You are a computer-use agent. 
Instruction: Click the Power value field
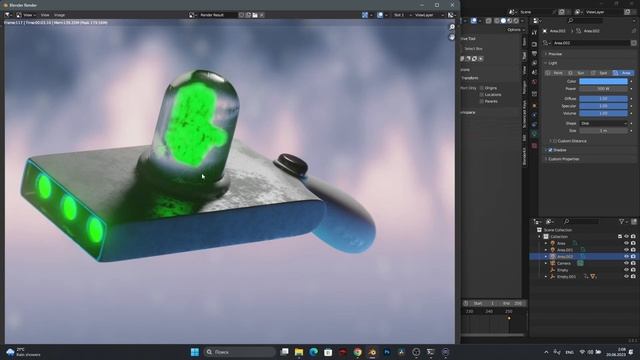pos(603,89)
